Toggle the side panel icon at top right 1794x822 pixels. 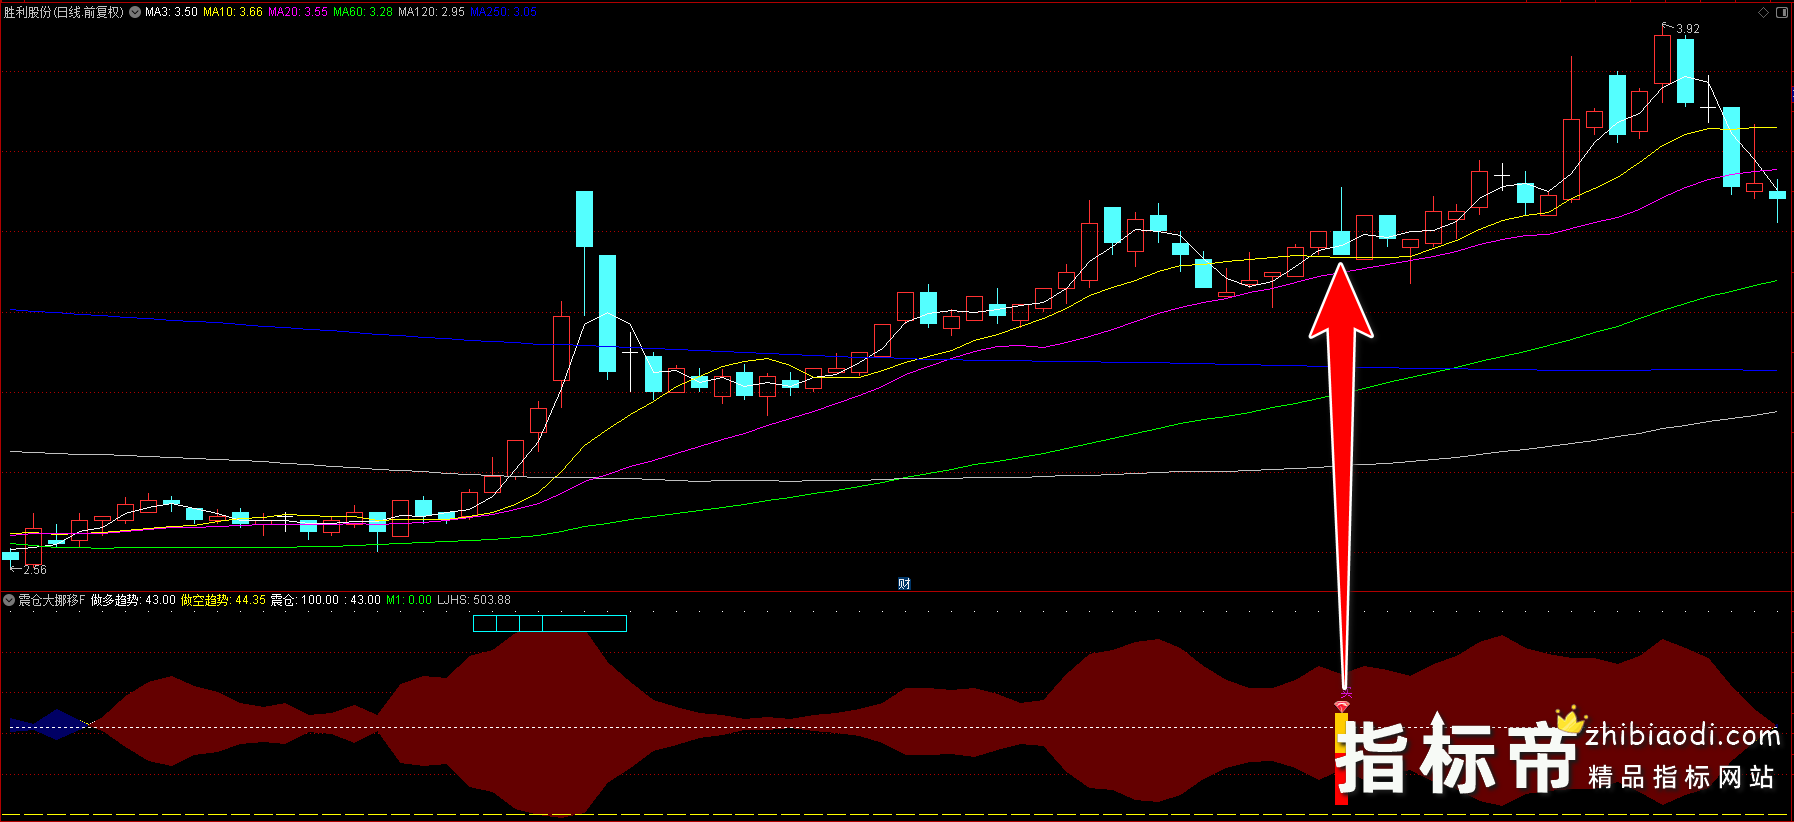[1782, 12]
